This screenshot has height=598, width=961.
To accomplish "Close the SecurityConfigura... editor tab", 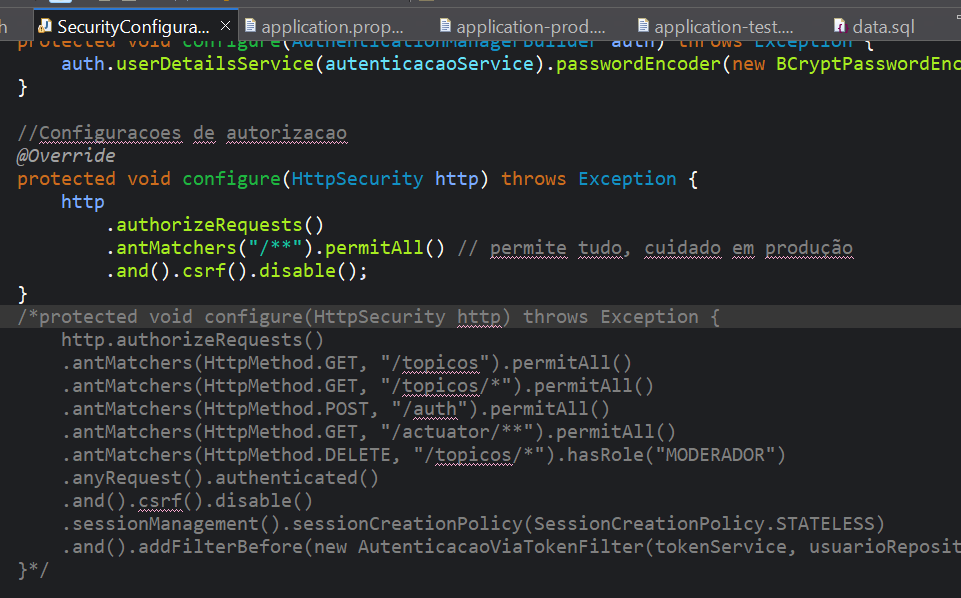I will pos(226,26).
